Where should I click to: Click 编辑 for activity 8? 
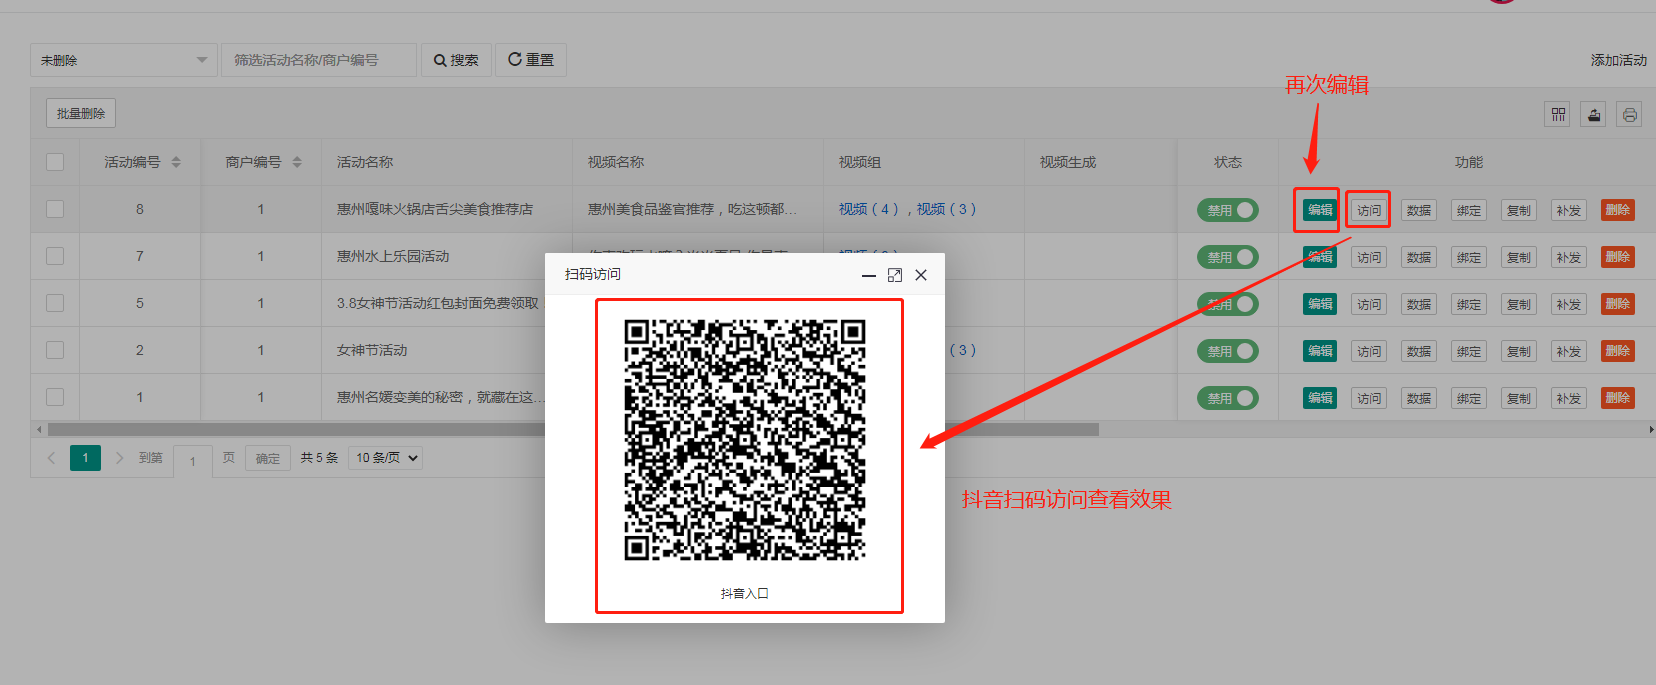pyautogui.click(x=1320, y=210)
